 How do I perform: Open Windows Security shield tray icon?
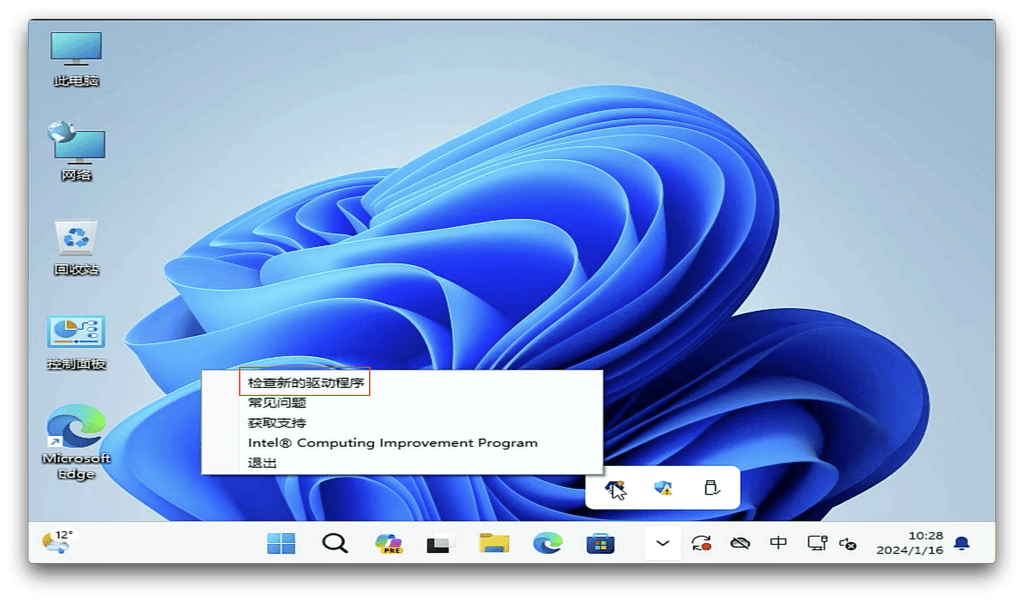tap(662, 488)
